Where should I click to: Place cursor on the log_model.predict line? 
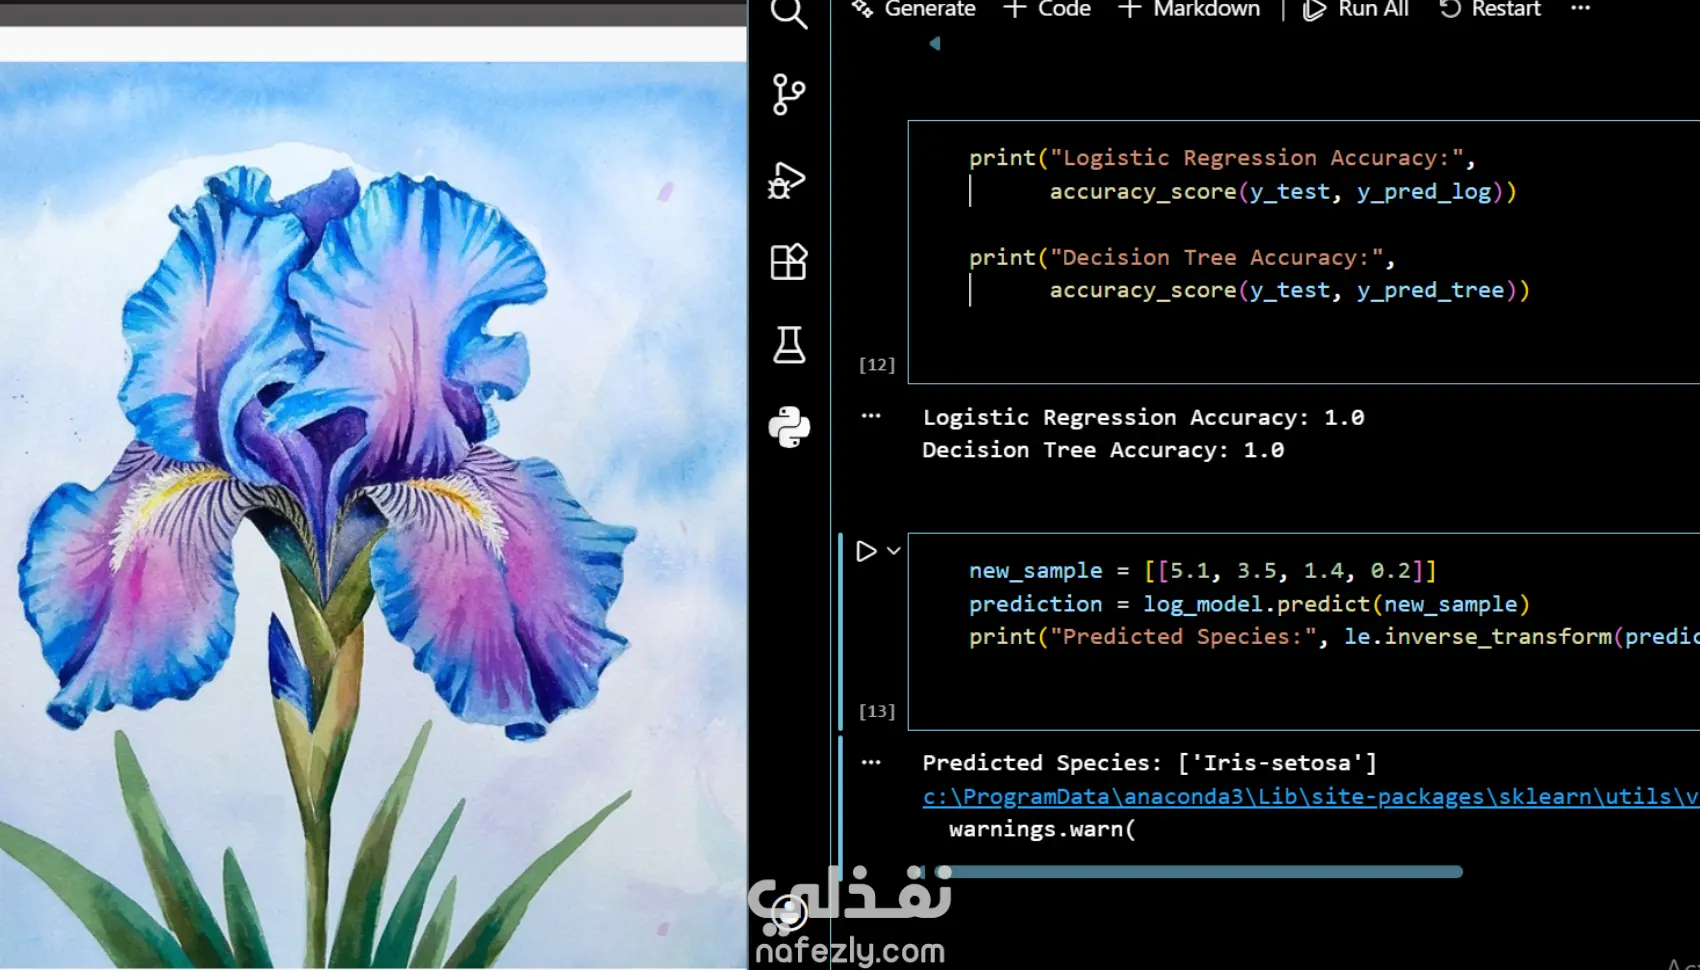click(x=1249, y=604)
